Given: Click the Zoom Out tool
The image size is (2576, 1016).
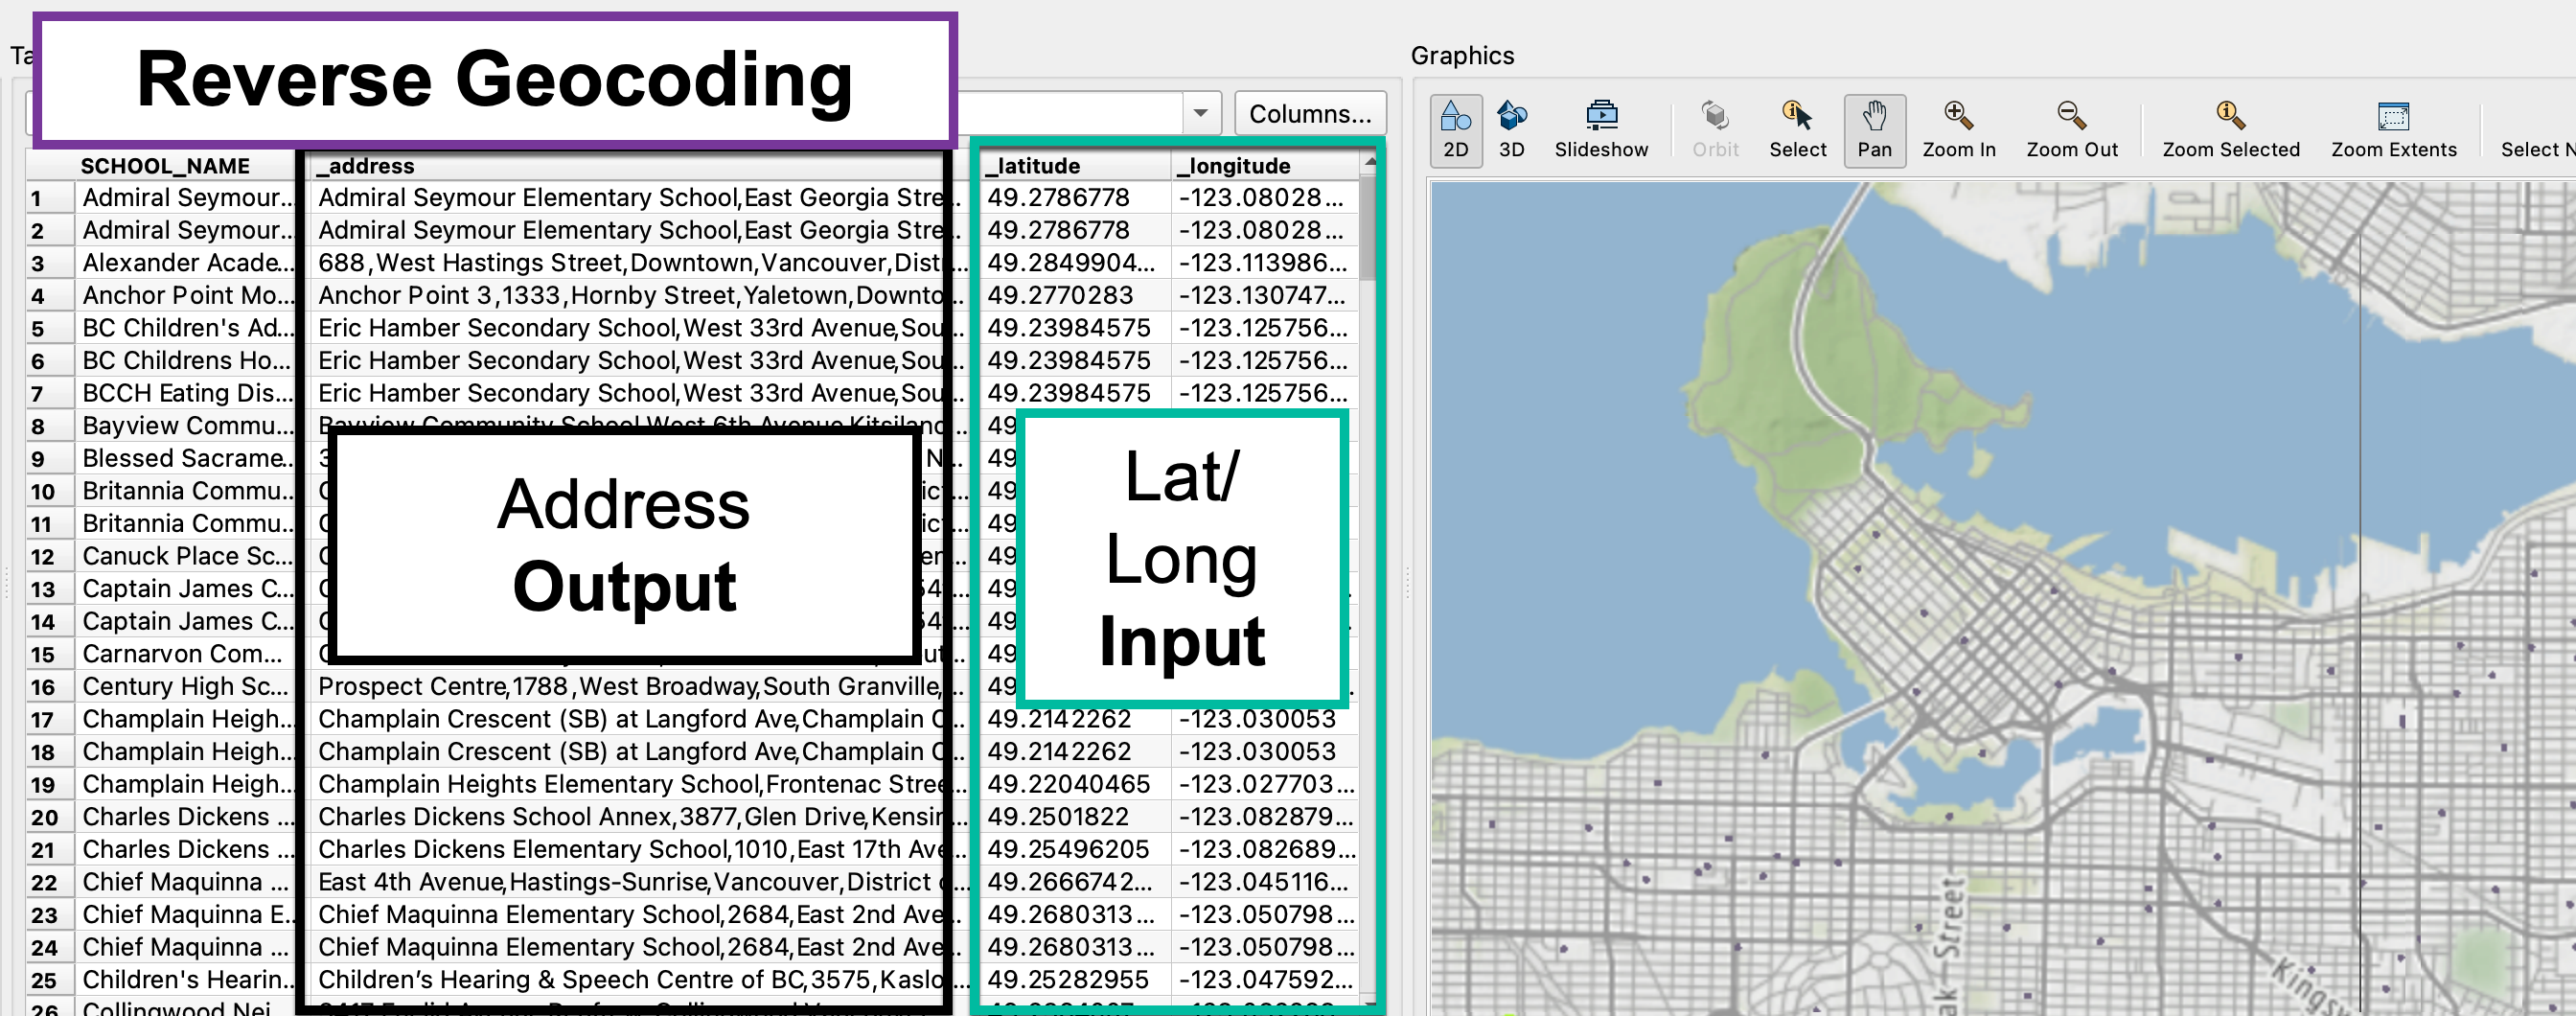Looking at the screenshot, I should (x=2071, y=128).
